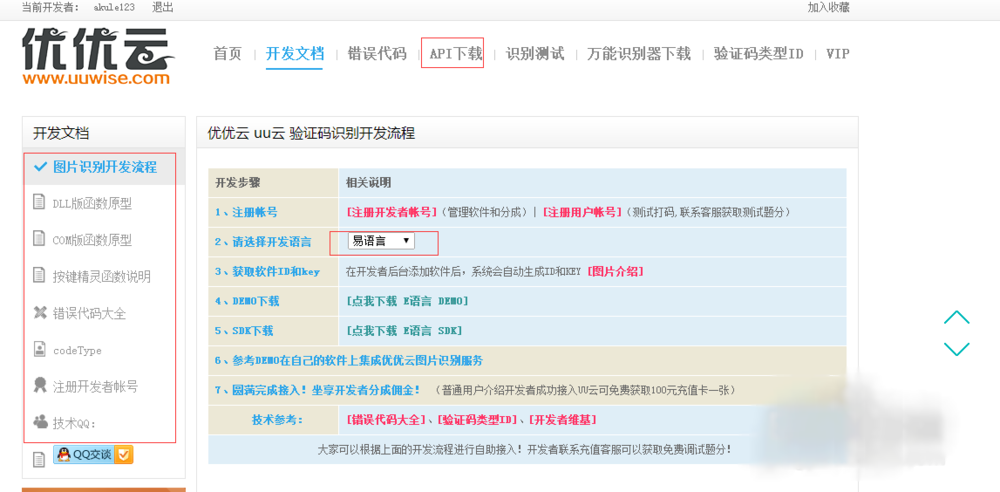The width and height of the screenshot is (1000, 492).
Task: Open DLL版函数原型 sidebar item
Action: coord(92,204)
